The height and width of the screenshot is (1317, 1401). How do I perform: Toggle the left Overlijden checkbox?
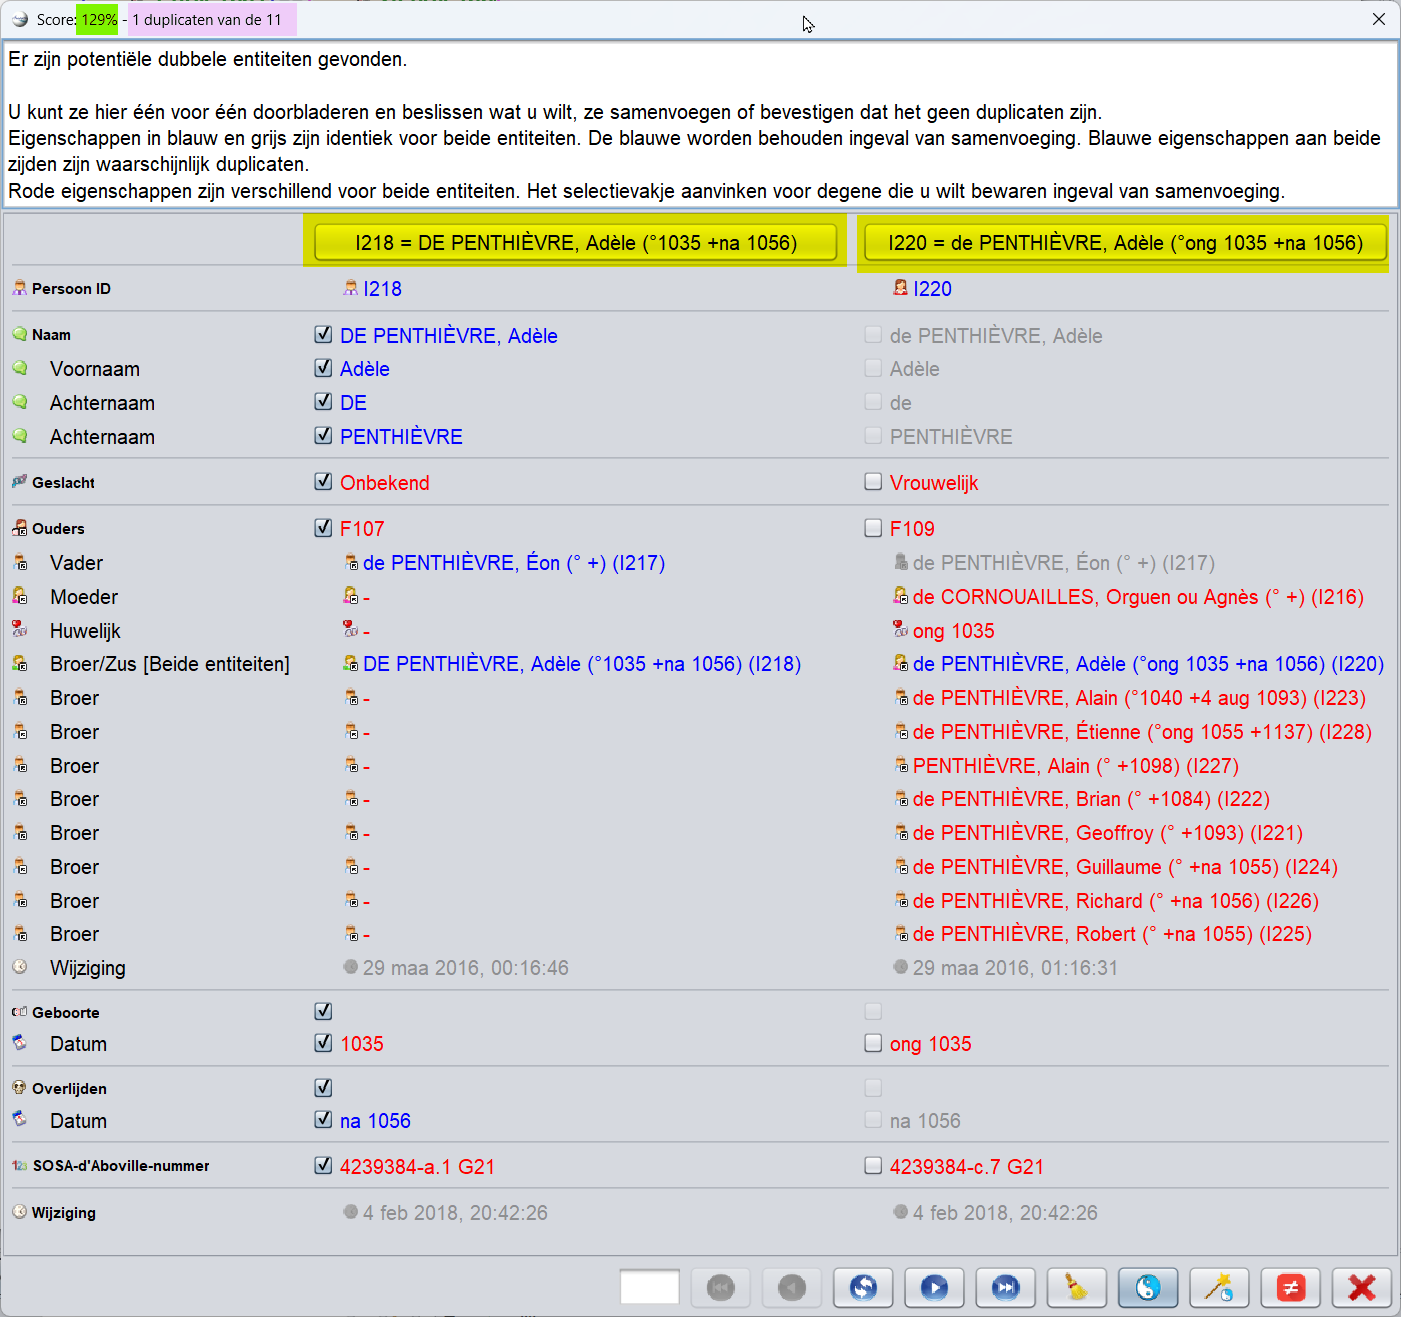[323, 1087]
